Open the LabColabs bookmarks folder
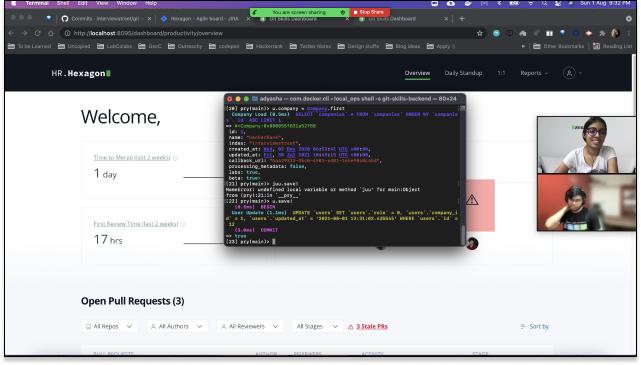The width and height of the screenshot is (641, 365). 114,46
